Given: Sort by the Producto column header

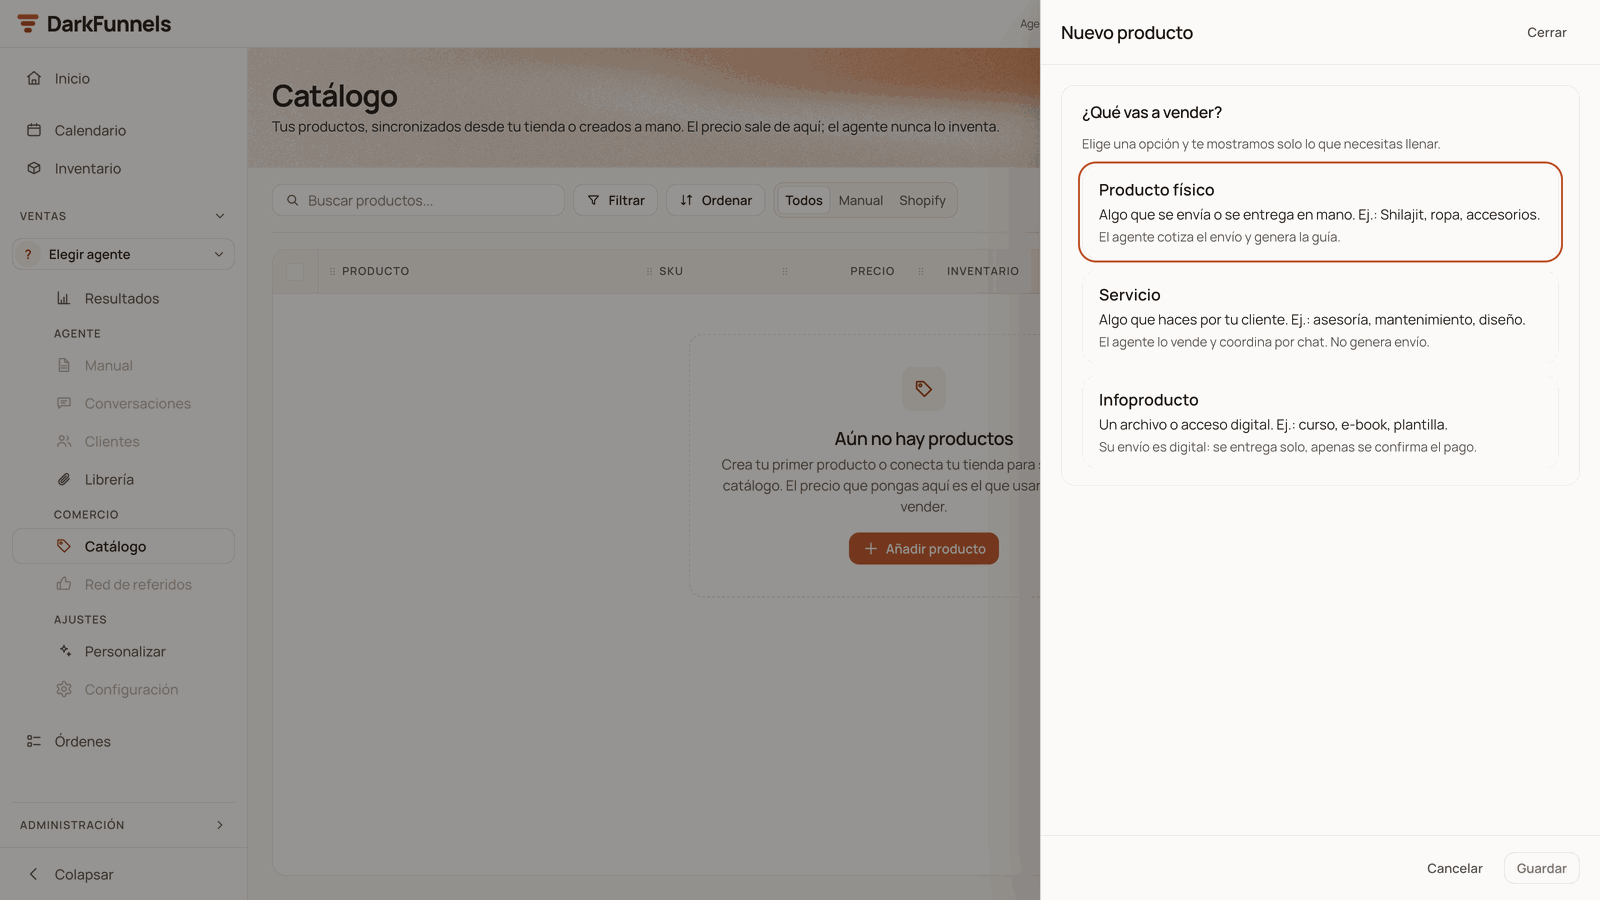Looking at the screenshot, I should pyautogui.click(x=375, y=271).
